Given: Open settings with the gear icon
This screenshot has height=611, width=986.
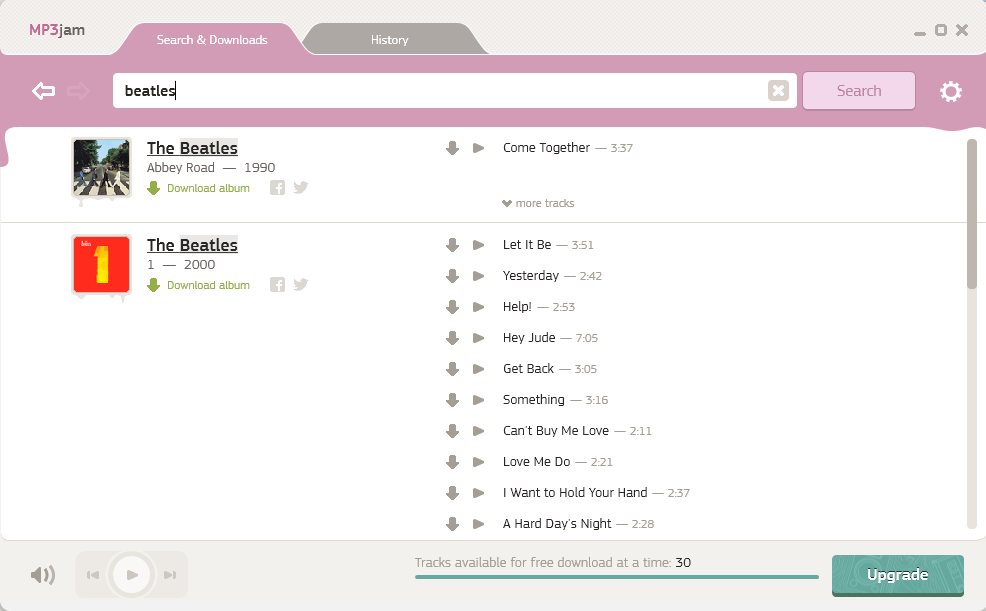Looking at the screenshot, I should (951, 92).
